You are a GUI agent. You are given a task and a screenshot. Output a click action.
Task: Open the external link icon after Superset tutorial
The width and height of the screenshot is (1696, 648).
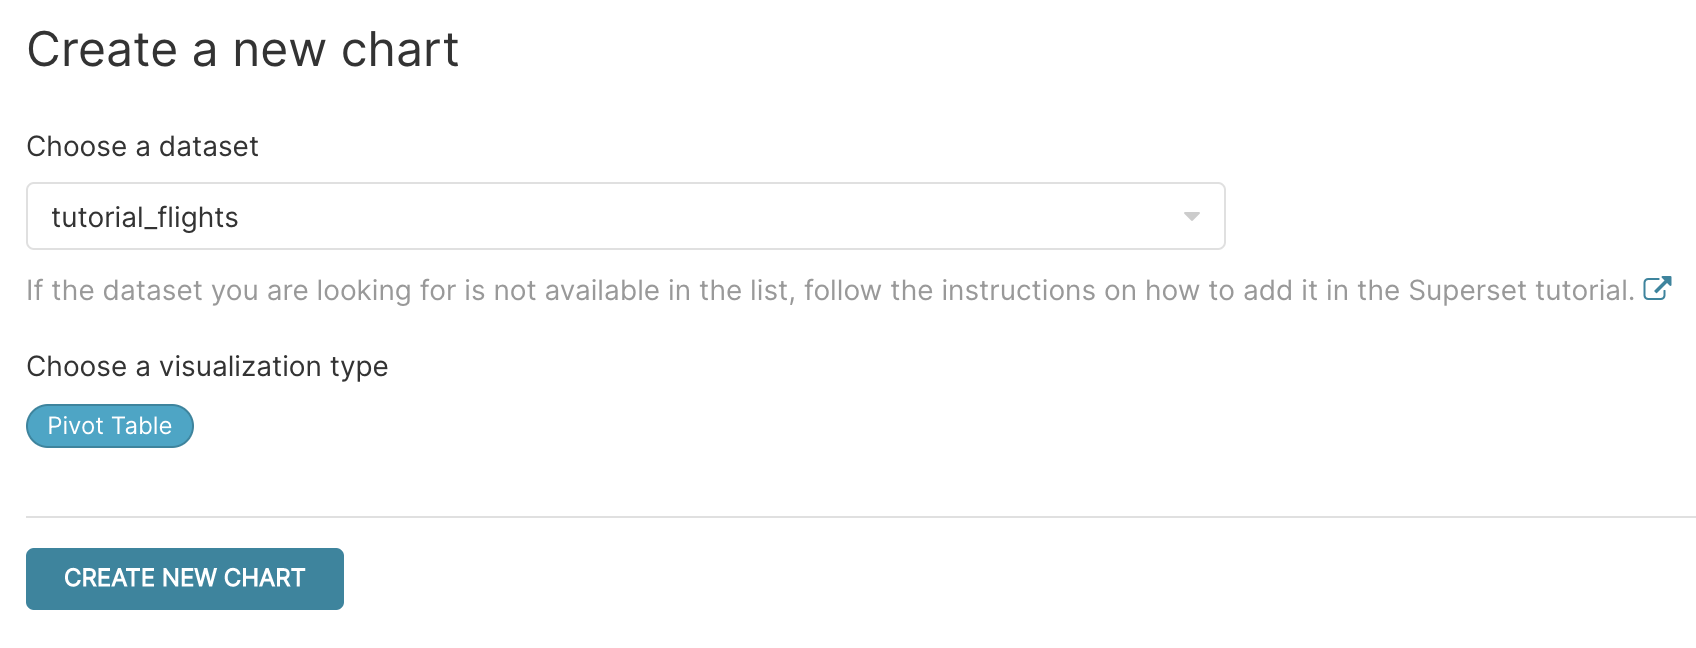click(1657, 289)
